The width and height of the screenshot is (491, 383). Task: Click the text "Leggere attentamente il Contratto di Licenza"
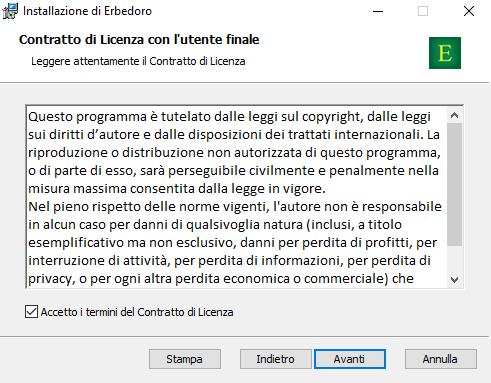coord(138,61)
